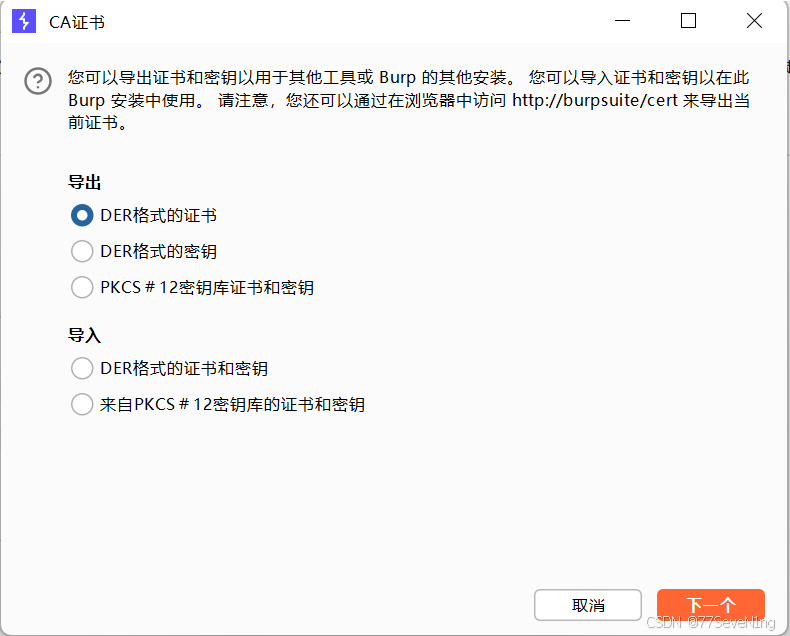Minimize the CA证书 dialog window

623,21
